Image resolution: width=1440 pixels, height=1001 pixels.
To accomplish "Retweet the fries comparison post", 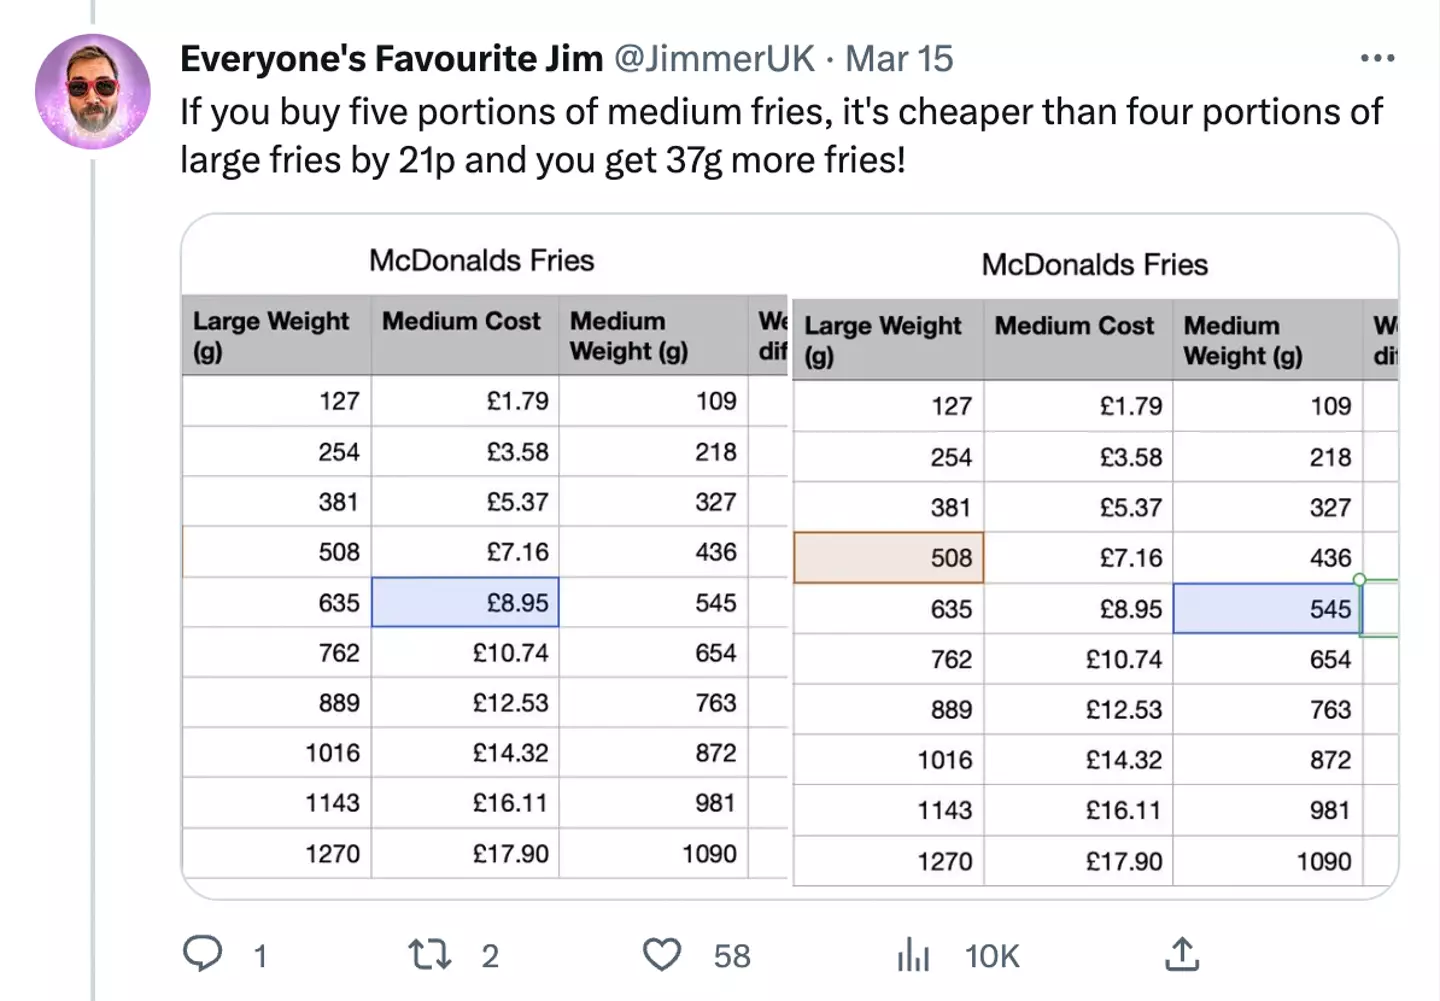I will tap(429, 955).
